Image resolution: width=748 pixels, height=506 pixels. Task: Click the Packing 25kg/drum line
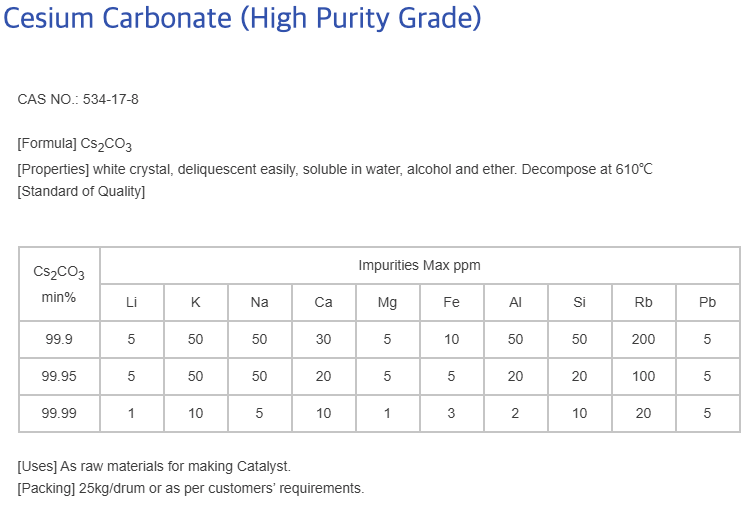pos(191,488)
